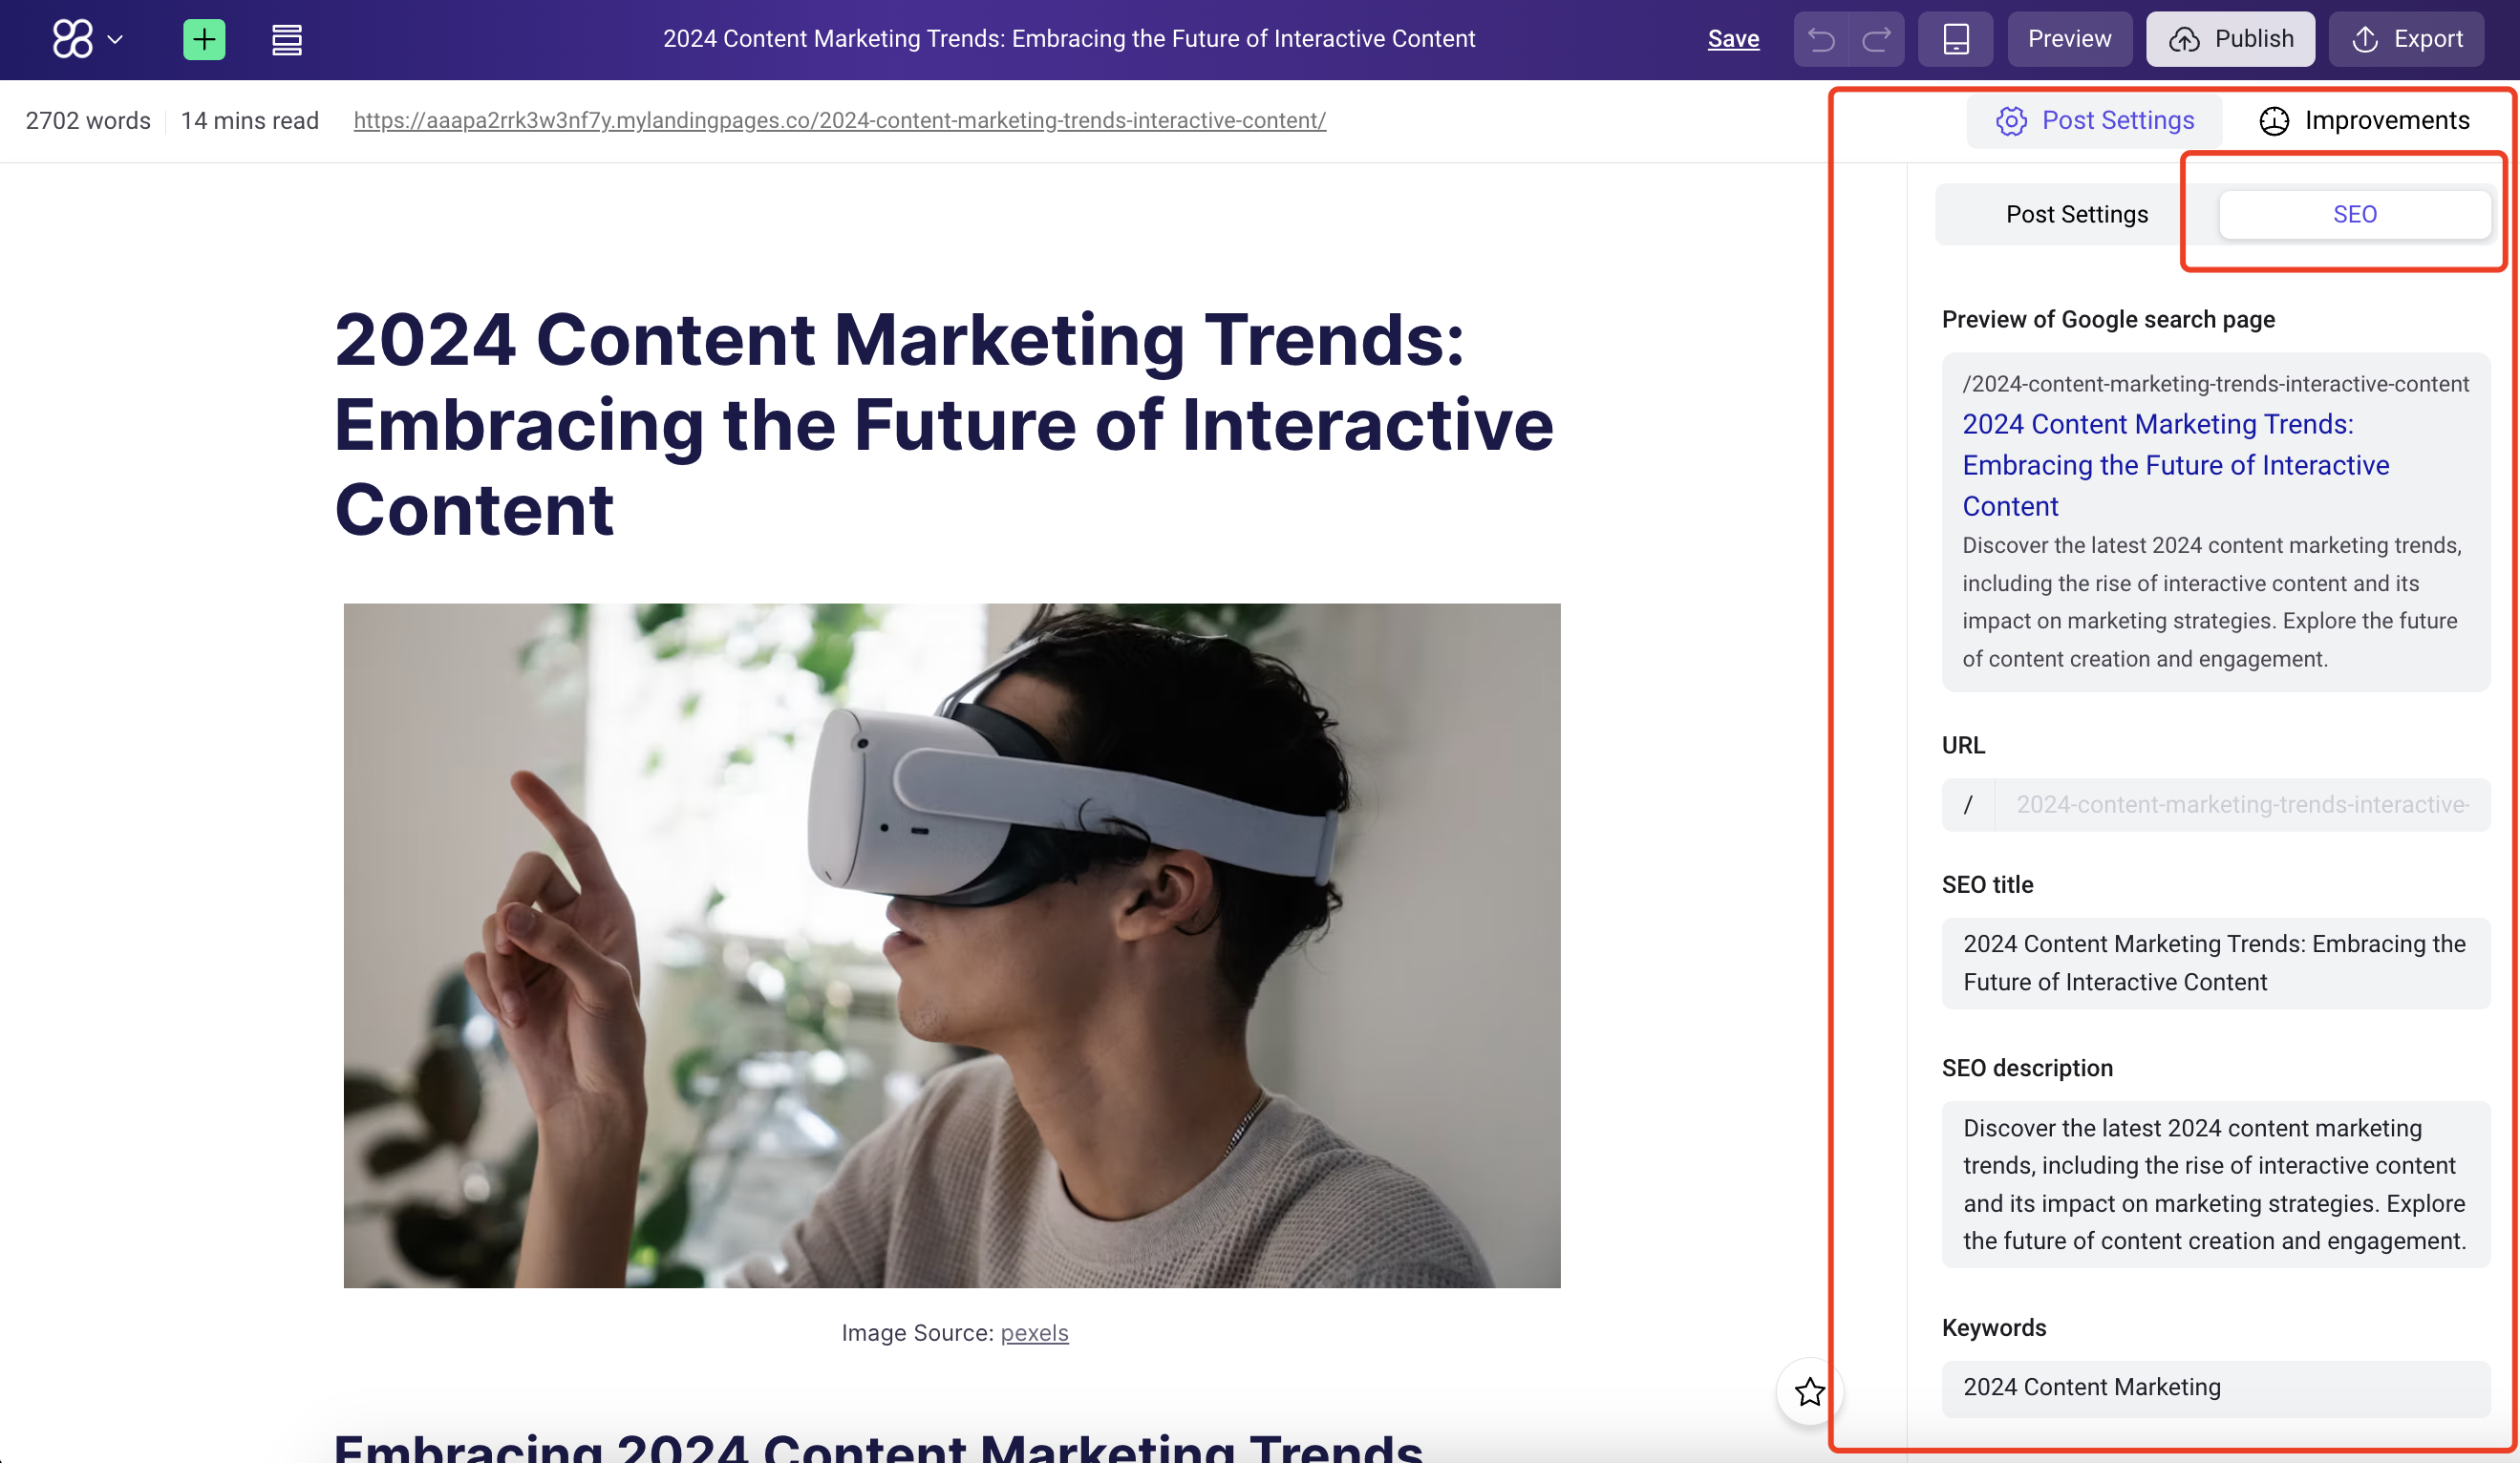
Task: Click the Google preview description text
Action: pos(2211,602)
